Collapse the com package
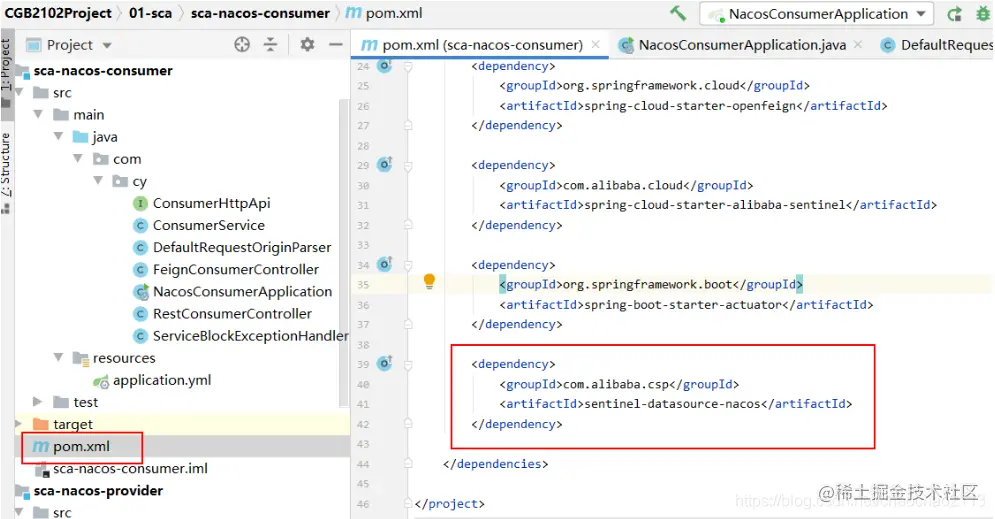 coord(78,159)
